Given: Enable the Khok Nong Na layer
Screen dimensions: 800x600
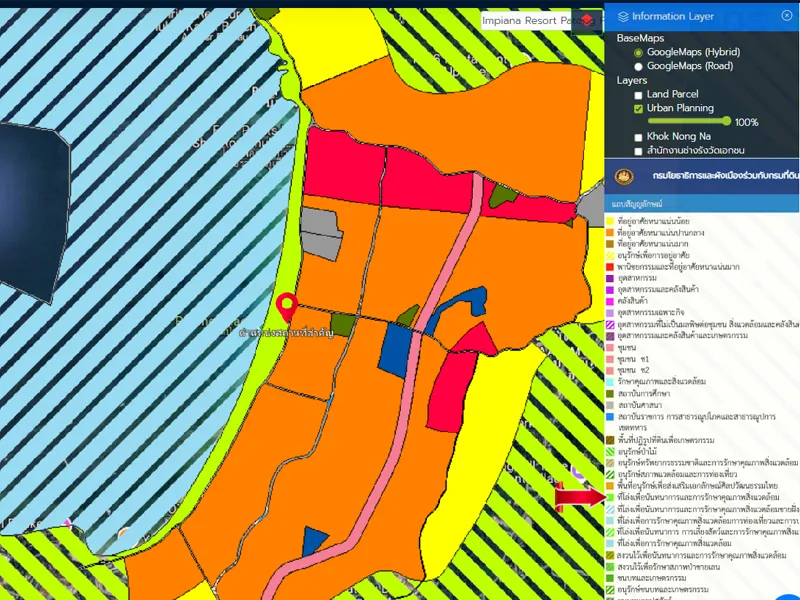Looking at the screenshot, I should point(638,136).
